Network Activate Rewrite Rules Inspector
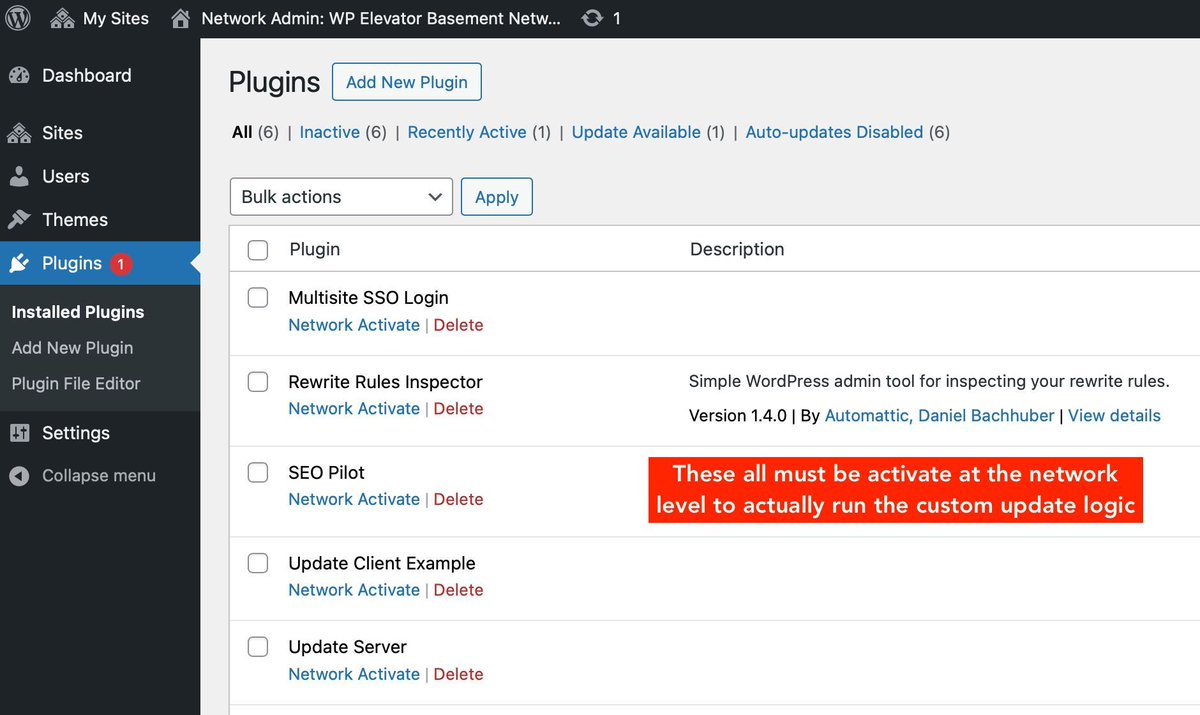Viewport: 1200px width, 715px height. coord(354,408)
